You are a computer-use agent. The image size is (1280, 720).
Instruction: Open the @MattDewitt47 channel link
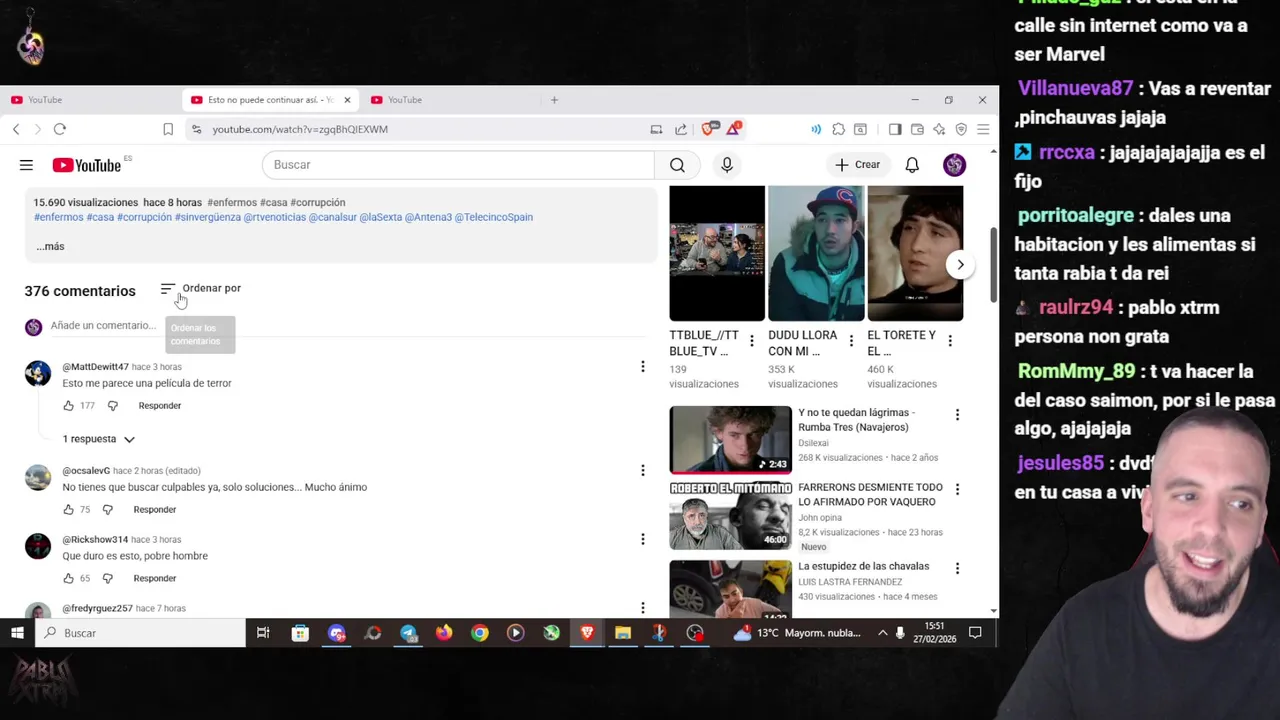[95, 367]
